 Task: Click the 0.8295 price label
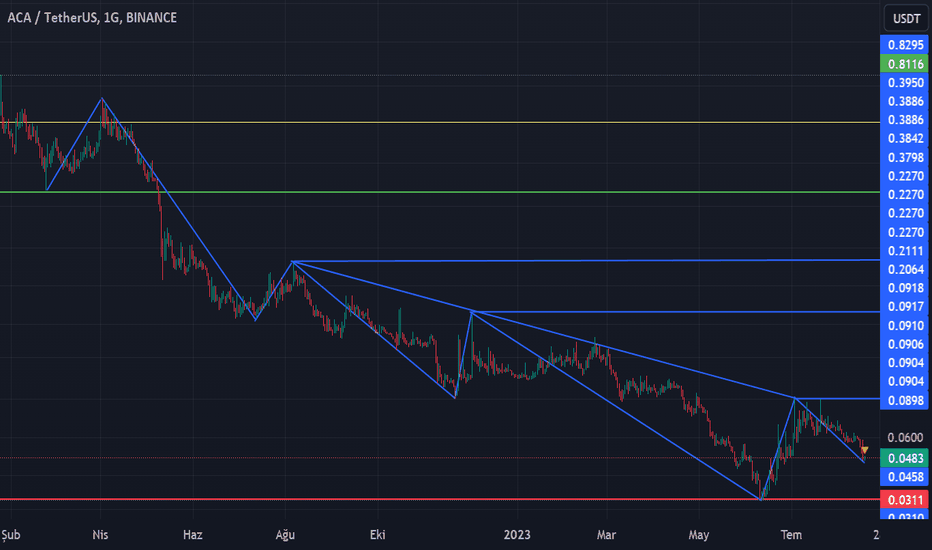[x=906, y=45]
